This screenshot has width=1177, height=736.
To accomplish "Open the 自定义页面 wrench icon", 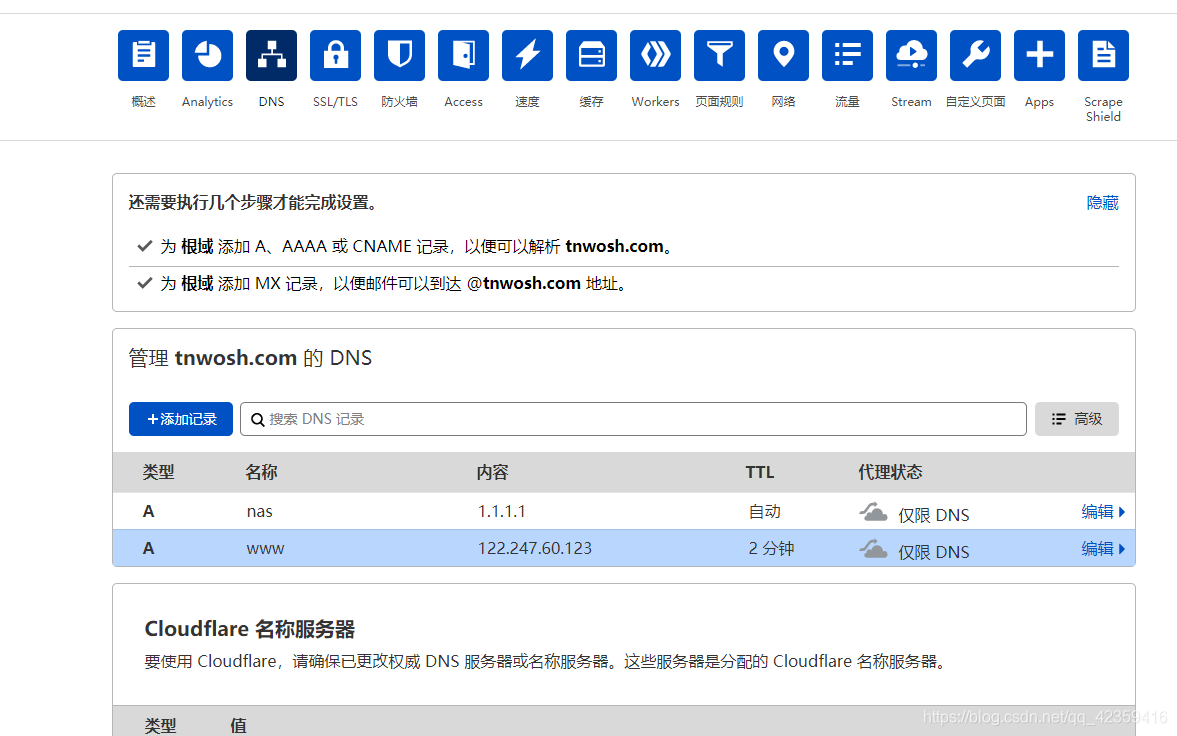I will click(x=975, y=56).
